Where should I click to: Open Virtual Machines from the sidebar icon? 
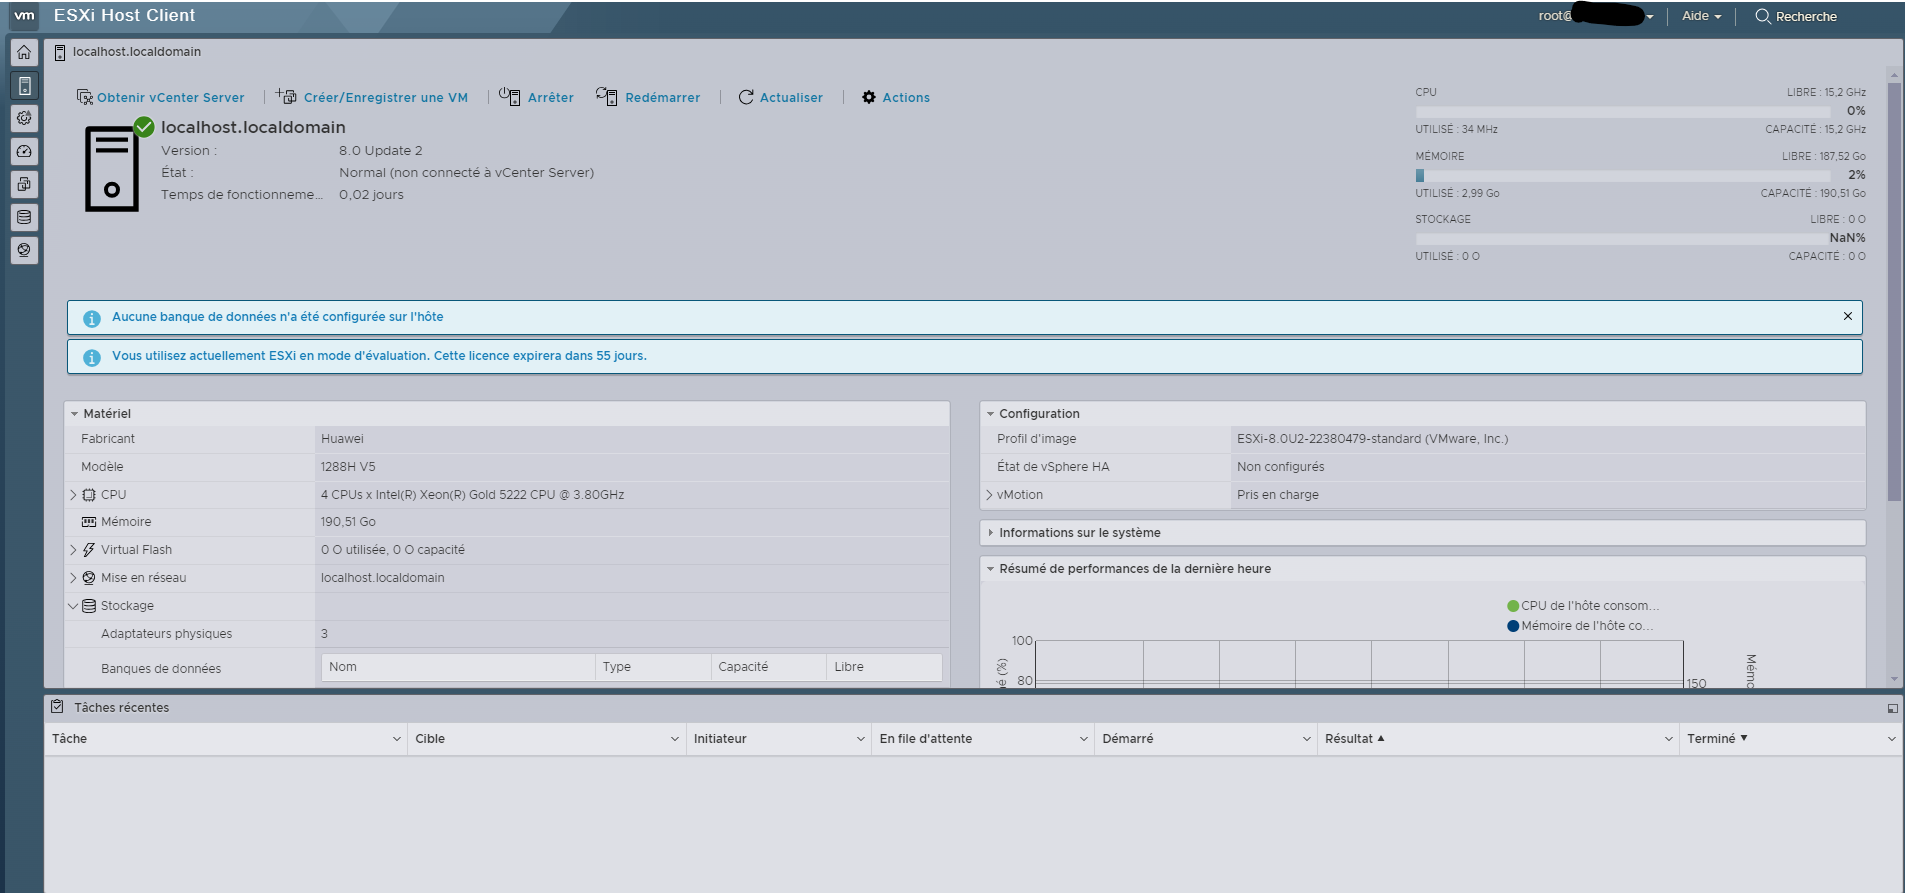click(x=24, y=184)
